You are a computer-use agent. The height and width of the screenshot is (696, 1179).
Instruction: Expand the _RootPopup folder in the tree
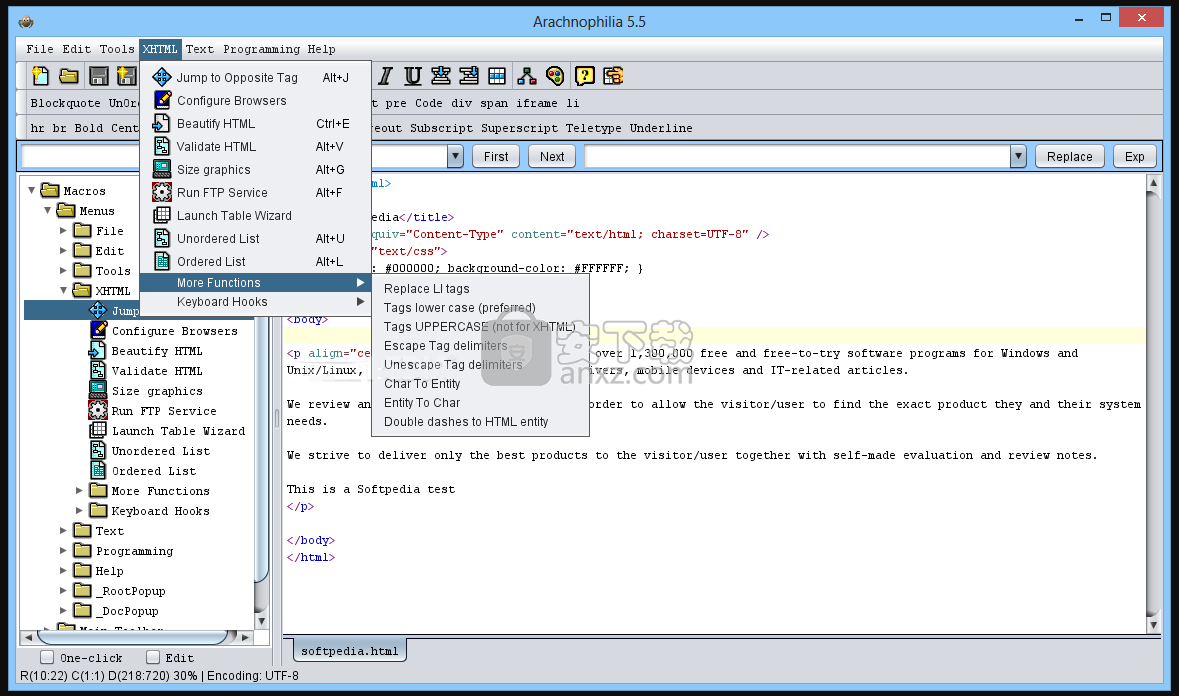(x=63, y=591)
